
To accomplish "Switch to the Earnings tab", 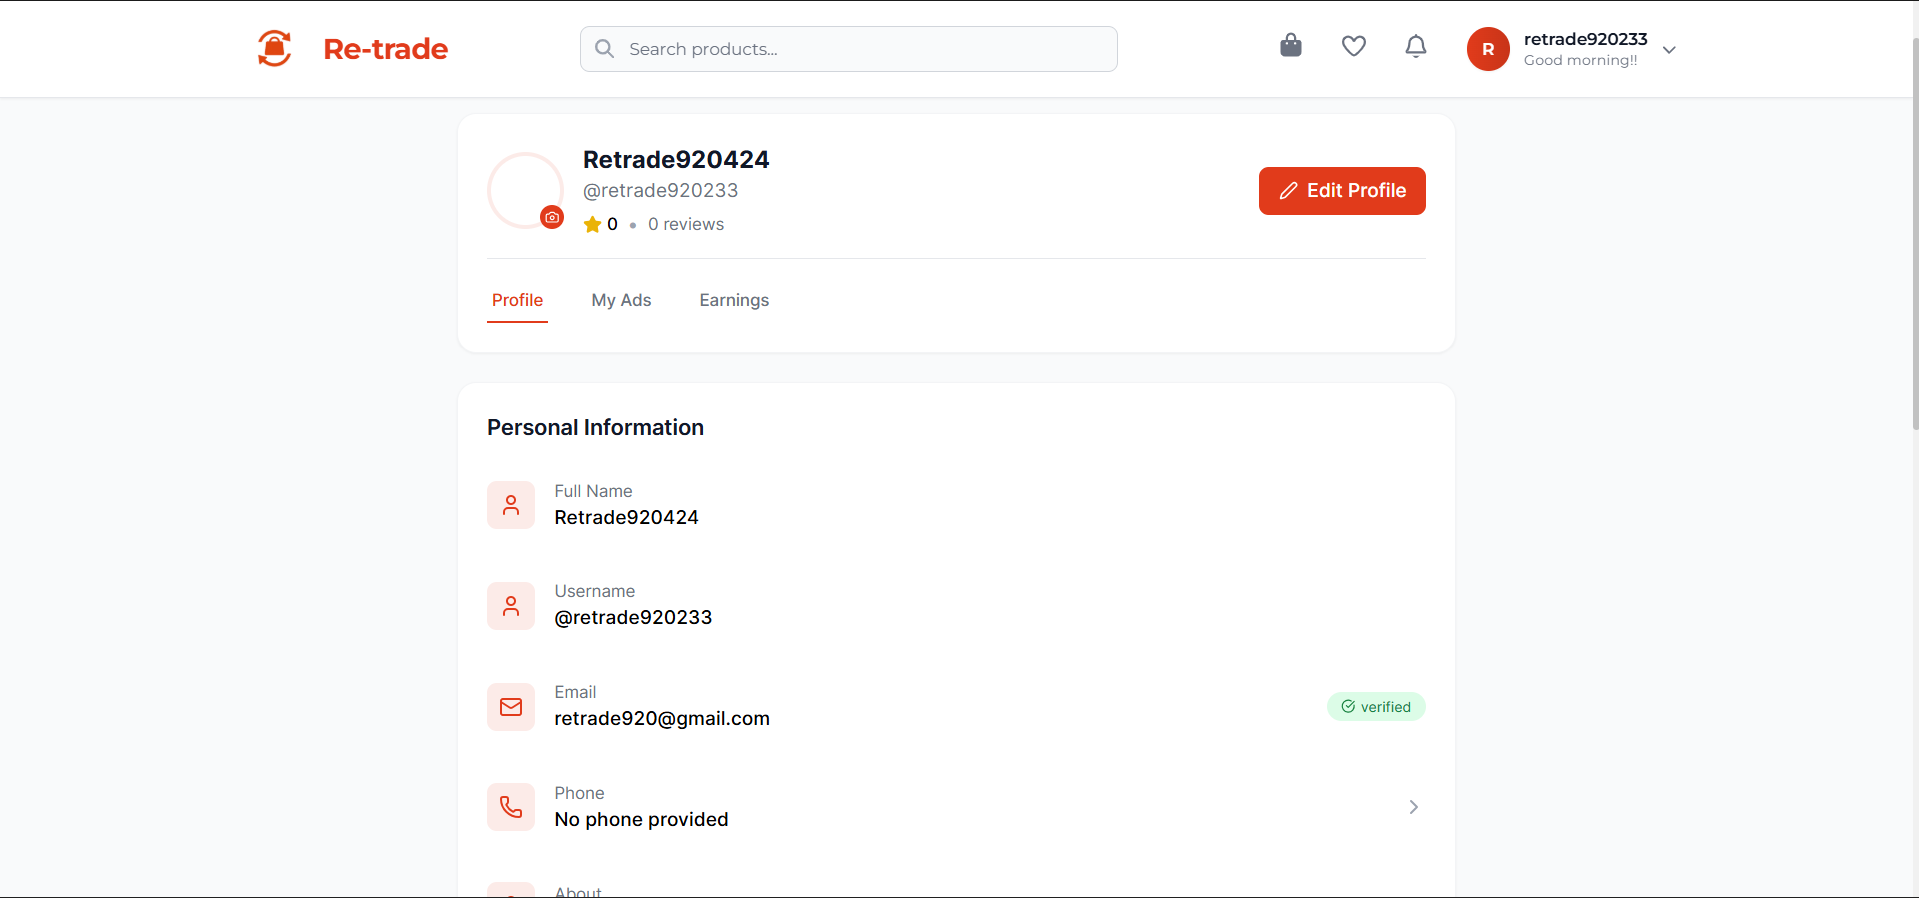I will pyautogui.click(x=734, y=300).
